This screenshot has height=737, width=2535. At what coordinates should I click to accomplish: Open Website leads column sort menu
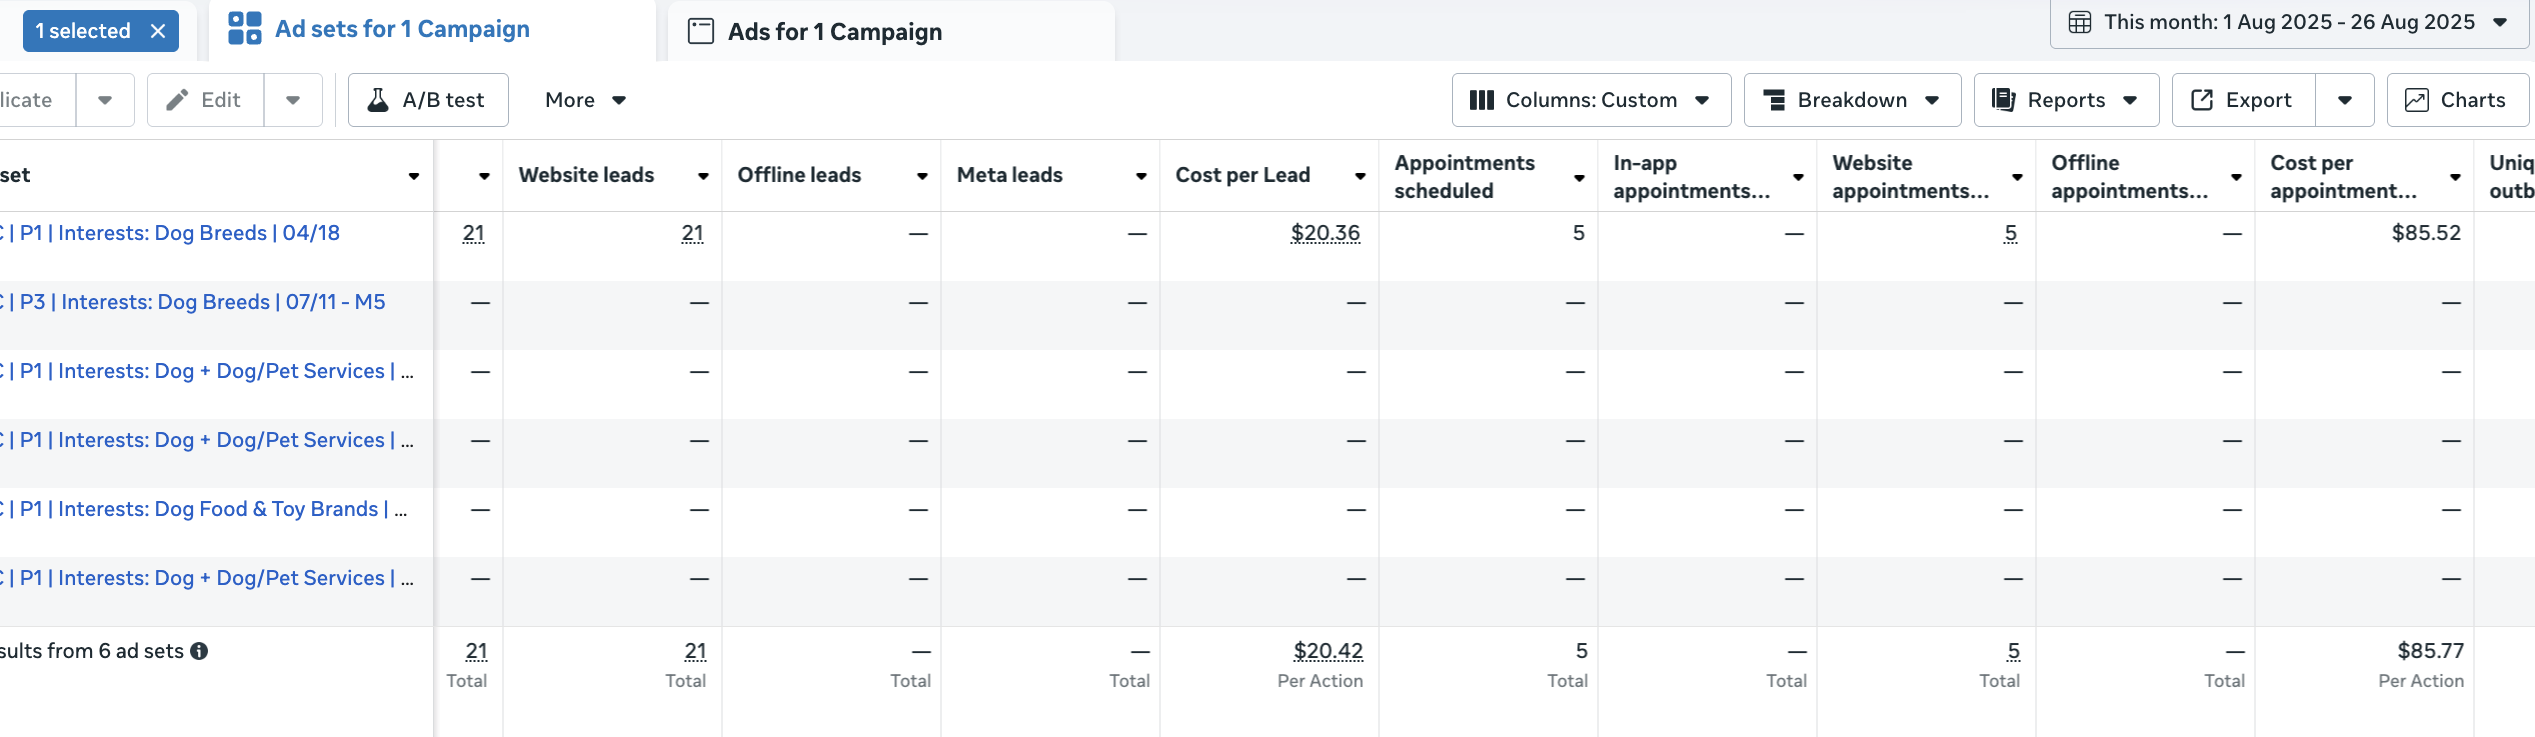click(x=703, y=176)
